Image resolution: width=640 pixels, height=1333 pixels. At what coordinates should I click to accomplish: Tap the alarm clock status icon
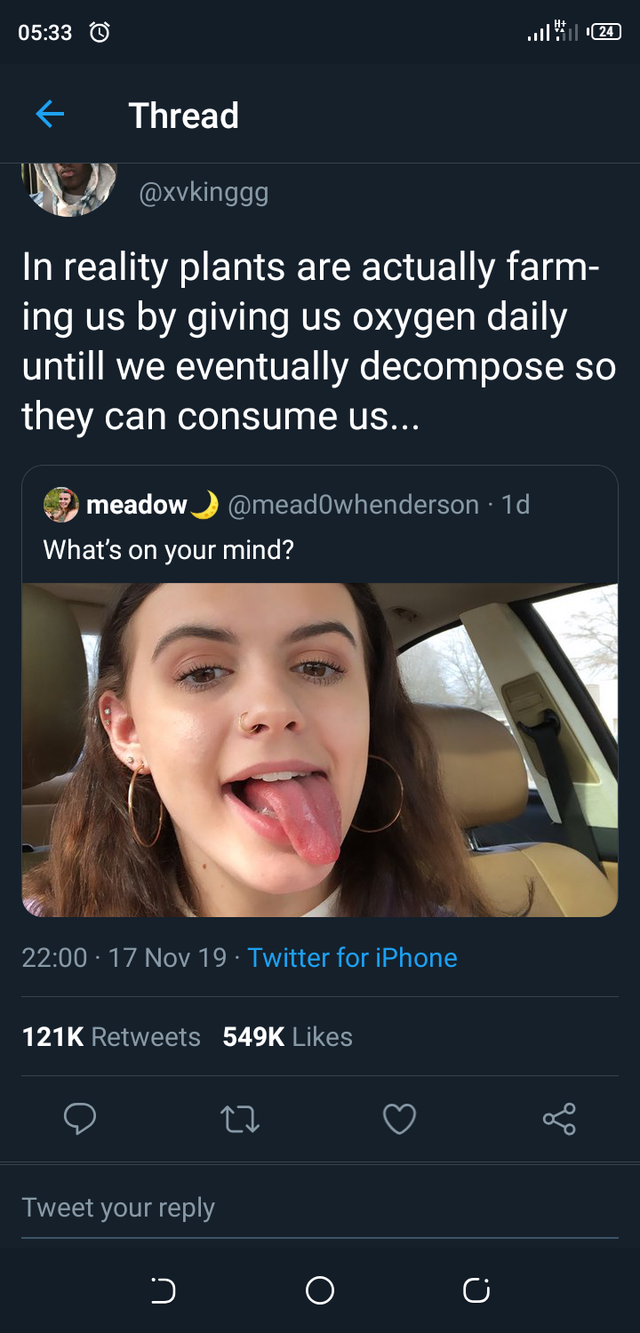pos(100,33)
